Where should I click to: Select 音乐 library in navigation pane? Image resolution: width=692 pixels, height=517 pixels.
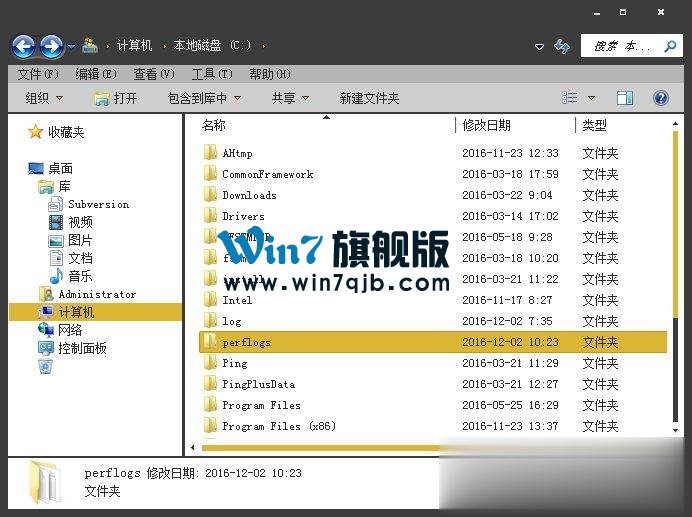pyautogui.click(x=79, y=276)
